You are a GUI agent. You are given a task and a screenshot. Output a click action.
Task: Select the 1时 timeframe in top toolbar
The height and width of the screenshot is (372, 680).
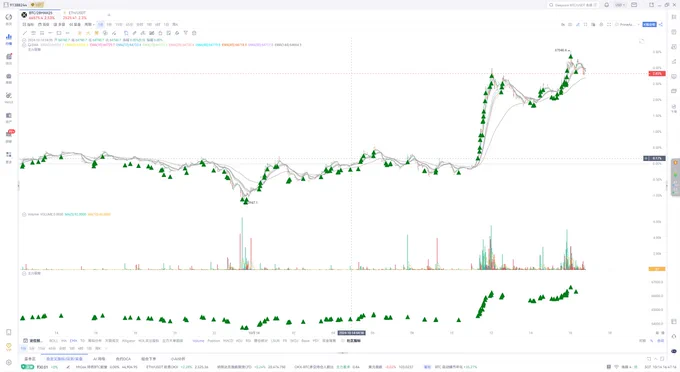coord(149,25)
